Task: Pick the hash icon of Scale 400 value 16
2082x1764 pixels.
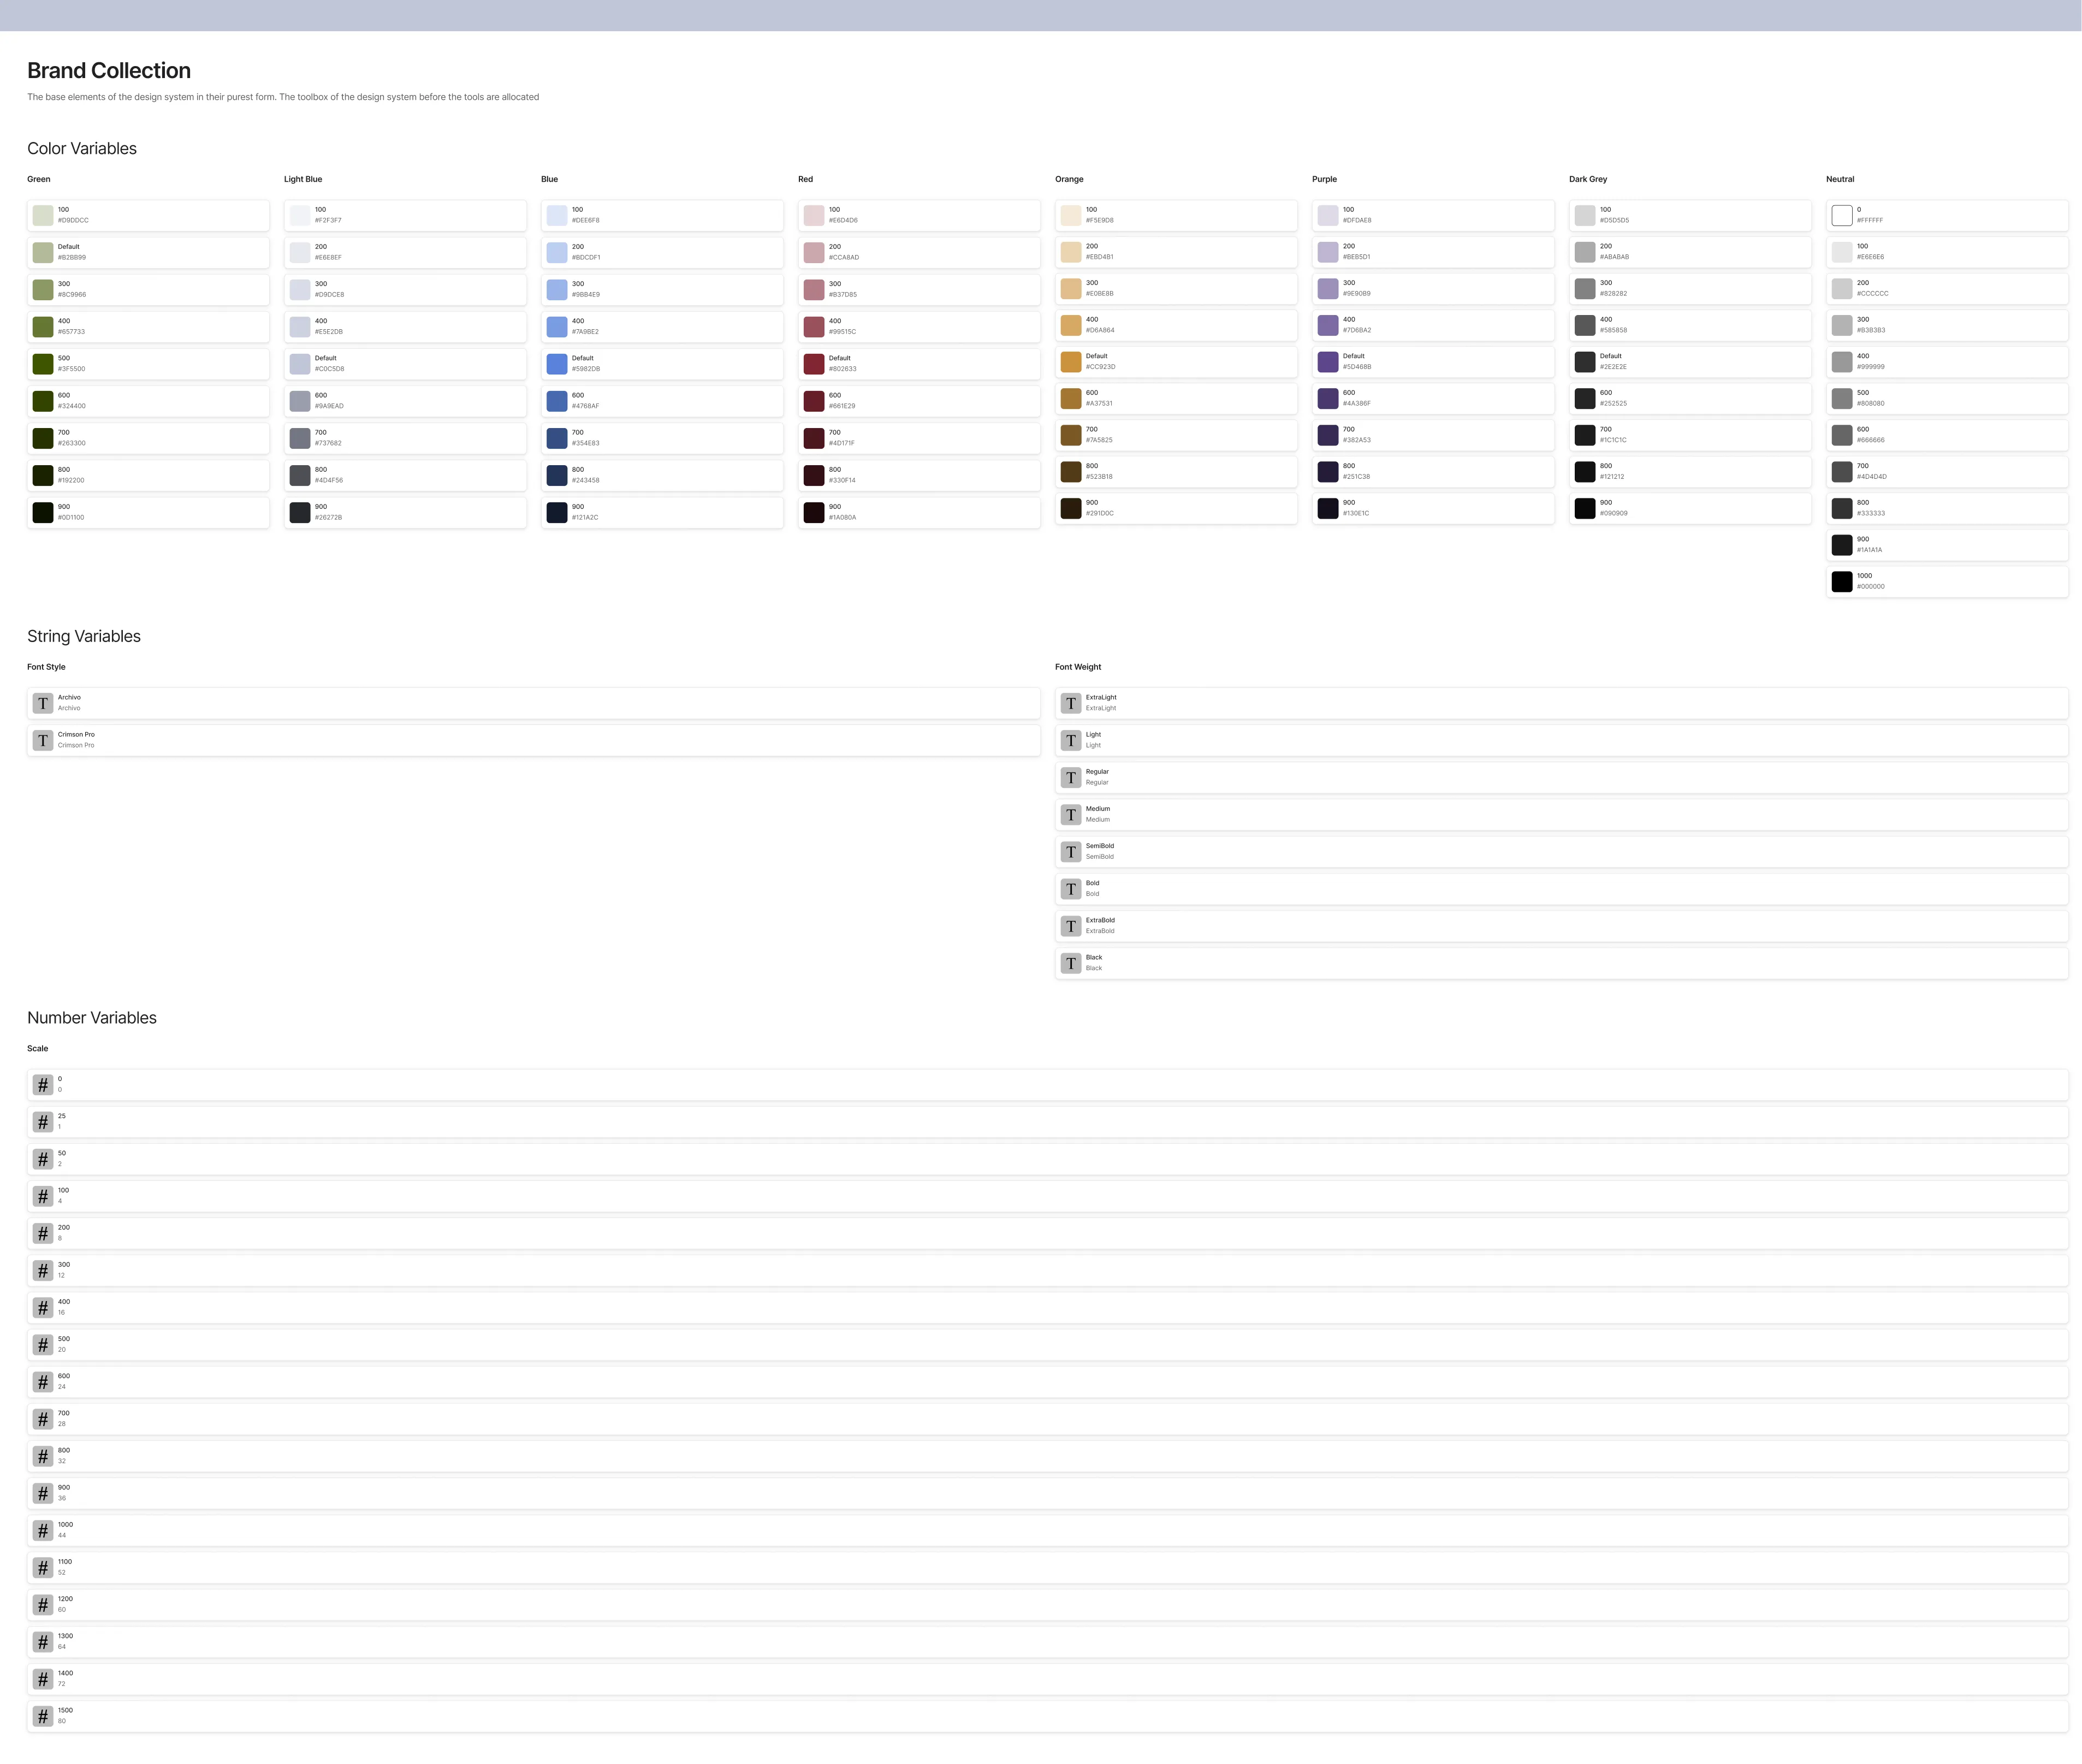Action: 43,1307
